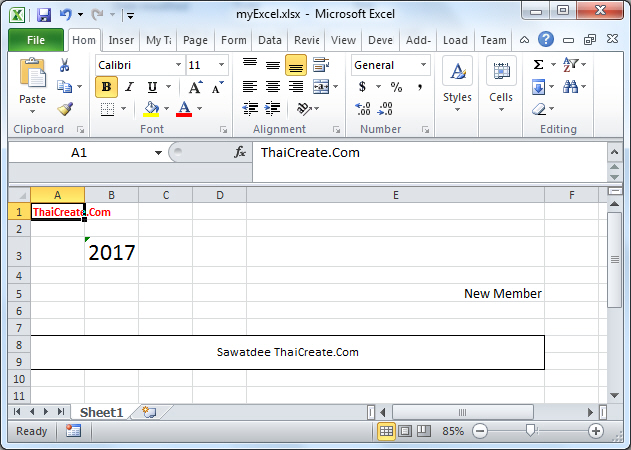
Task: Open the Calibri font name dropdown
Action: 178,65
